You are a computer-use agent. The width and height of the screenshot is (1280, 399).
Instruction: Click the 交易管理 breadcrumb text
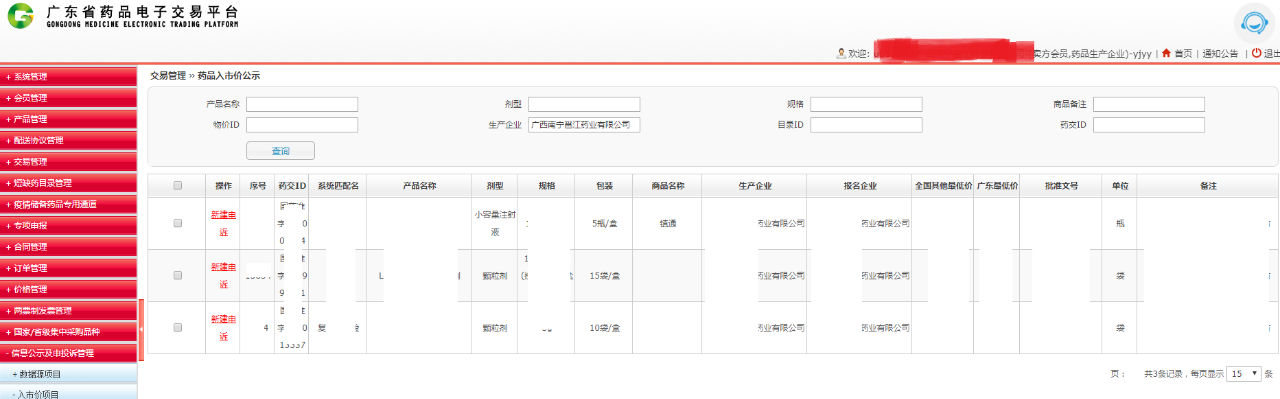pos(168,75)
